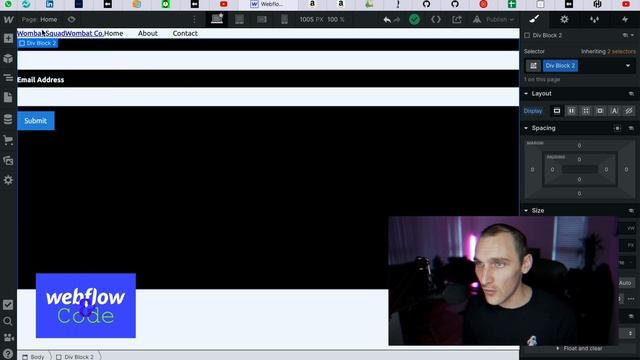Select Body in the breadcrumb bar
This screenshot has width=640, height=360.
pos(33,357)
